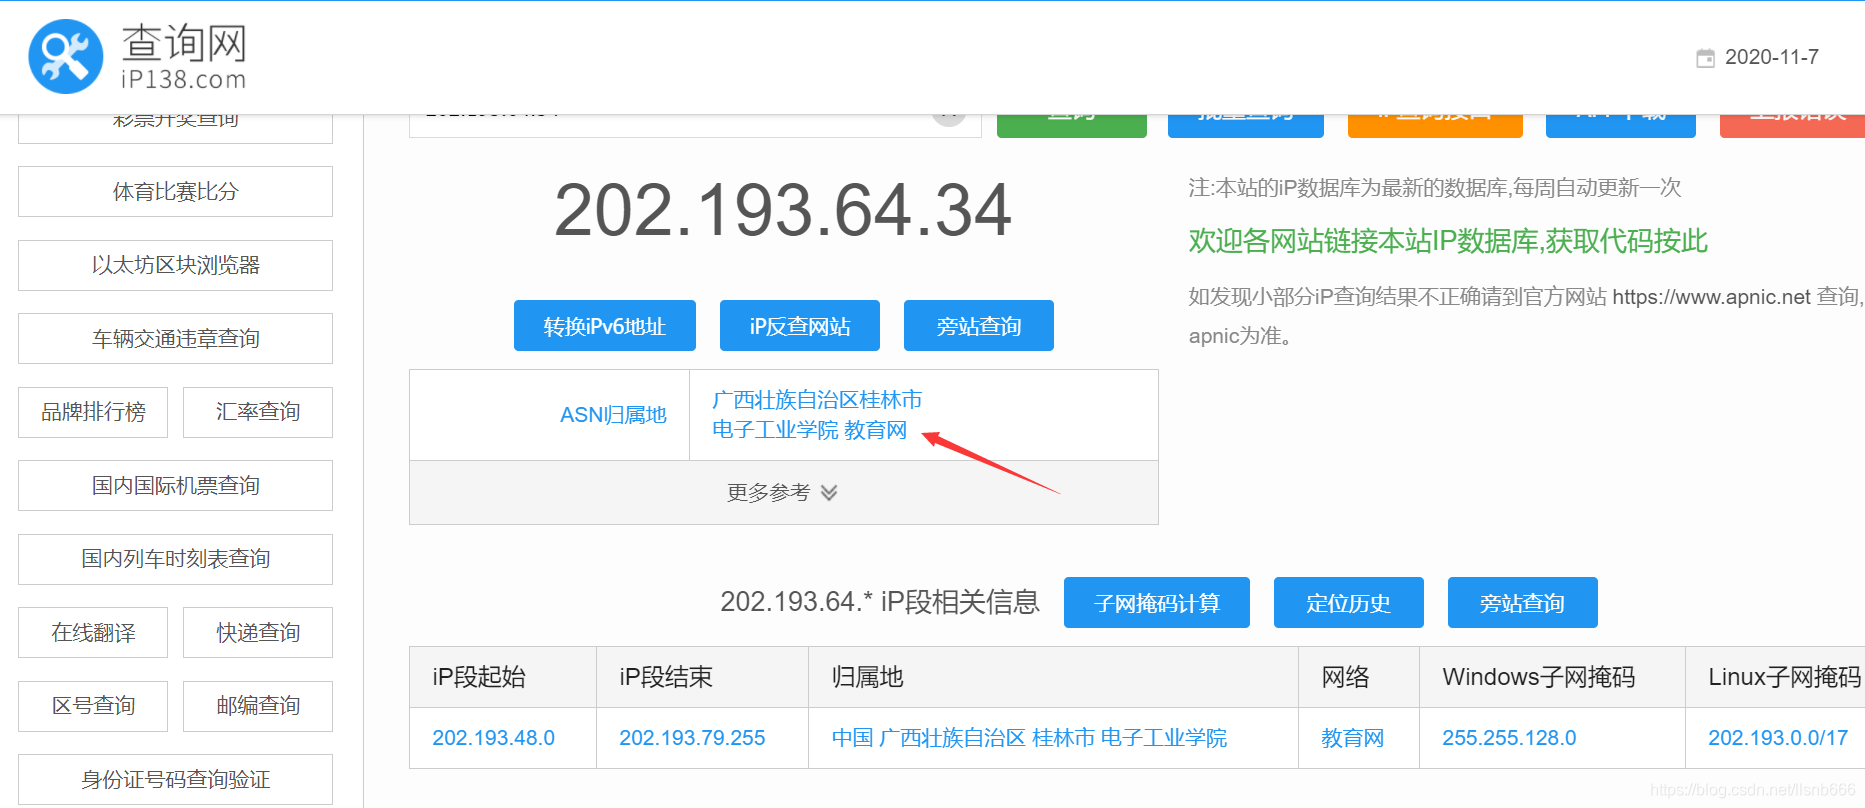Click the iP反查网站 button
1865x808 pixels.
800,326
